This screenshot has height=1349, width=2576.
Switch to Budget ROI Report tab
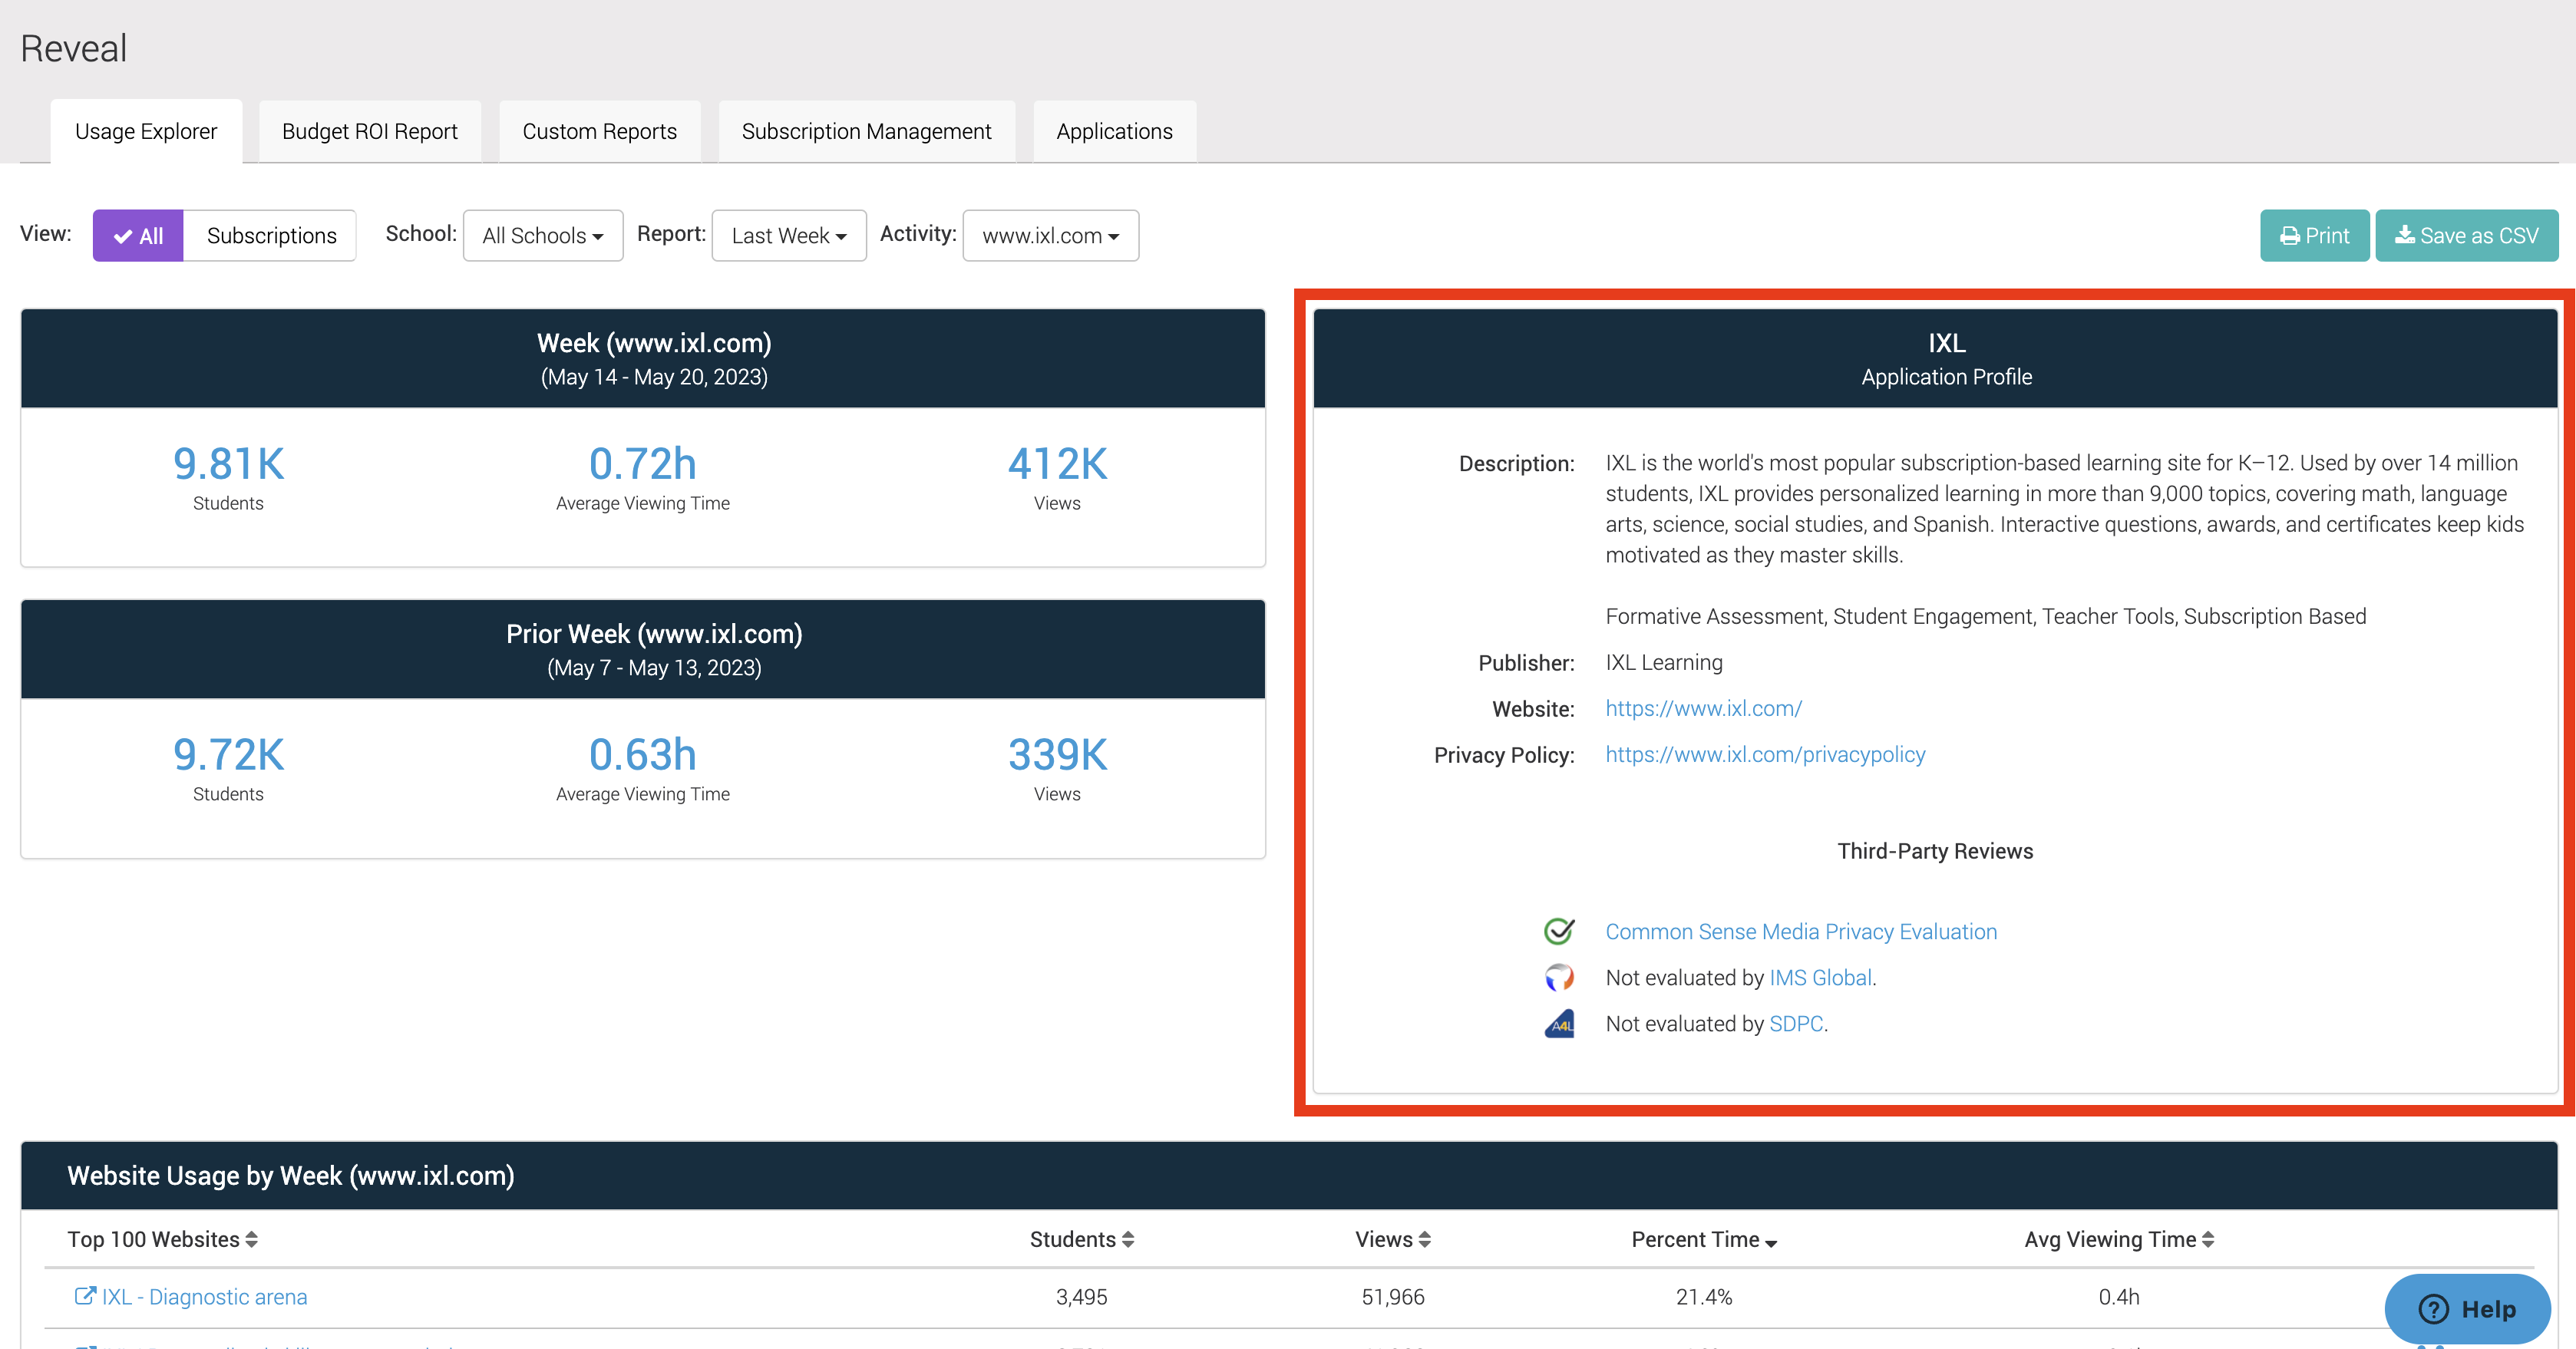tap(370, 131)
